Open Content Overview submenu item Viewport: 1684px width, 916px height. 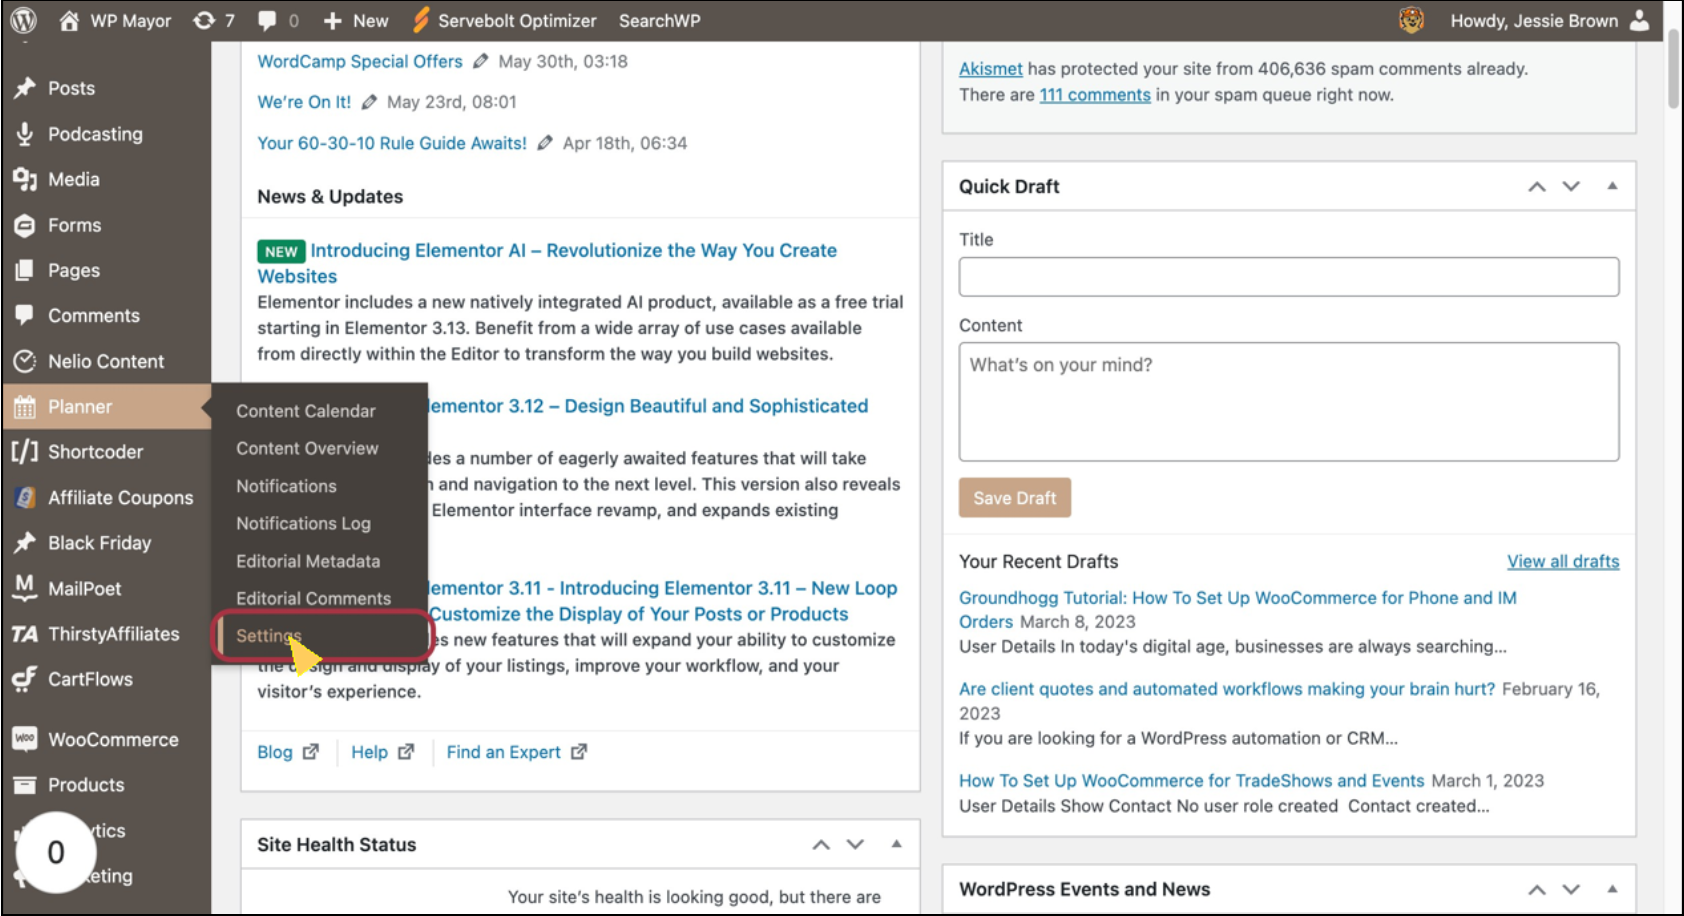pyautogui.click(x=307, y=448)
